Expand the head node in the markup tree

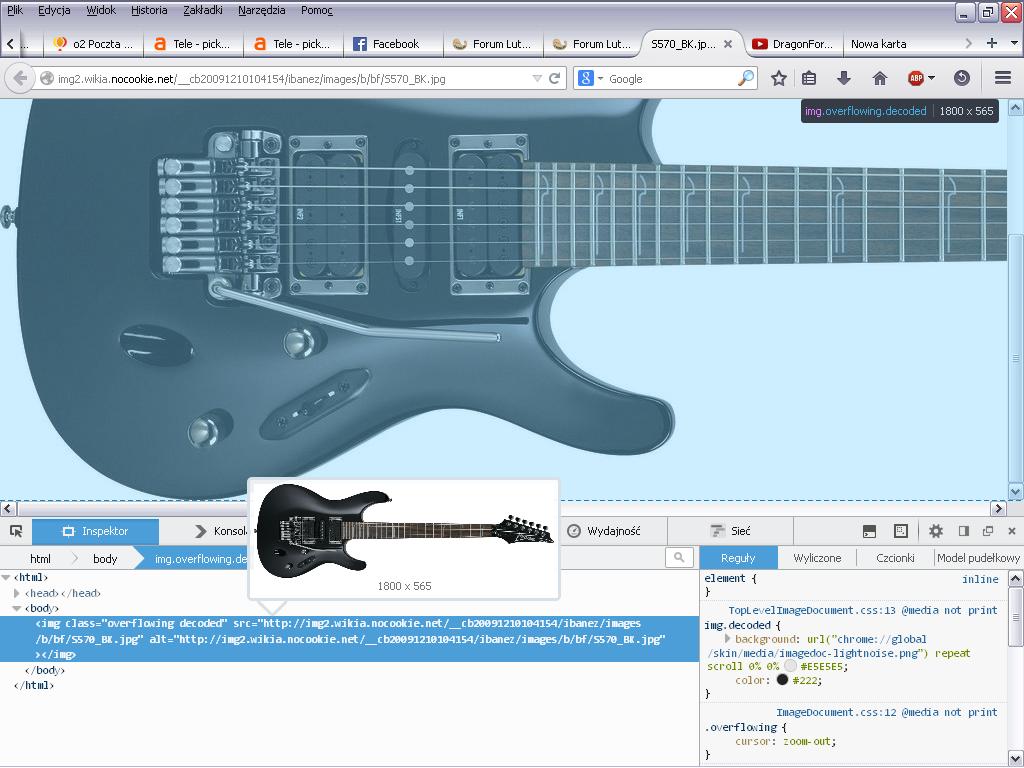coord(17,593)
